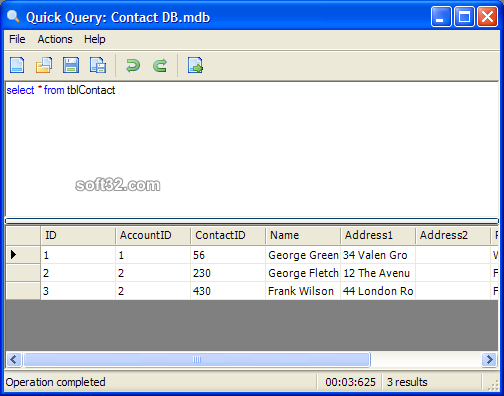This screenshot has height=396, width=504.
Task: Click the New query toolbar icon
Action: (x=17, y=65)
